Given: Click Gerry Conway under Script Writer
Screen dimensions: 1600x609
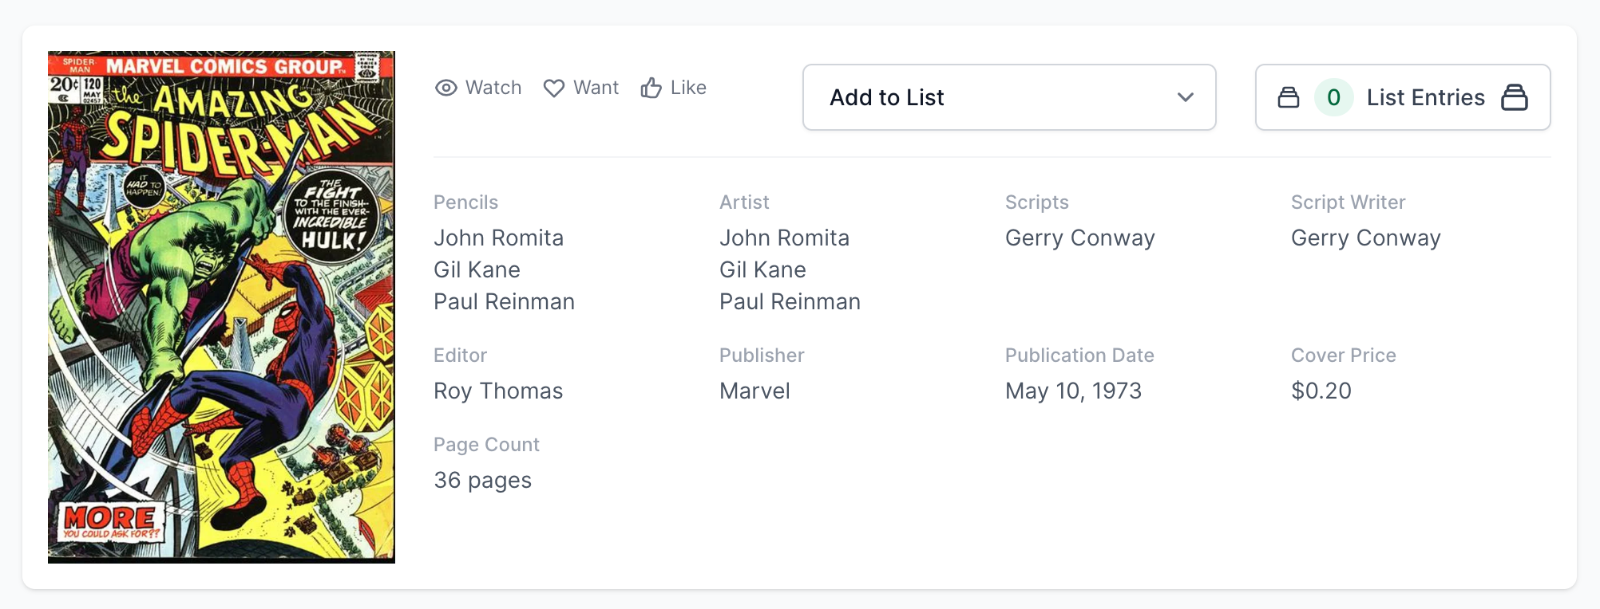Looking at the screenshot, I should tap(1365, 238).
